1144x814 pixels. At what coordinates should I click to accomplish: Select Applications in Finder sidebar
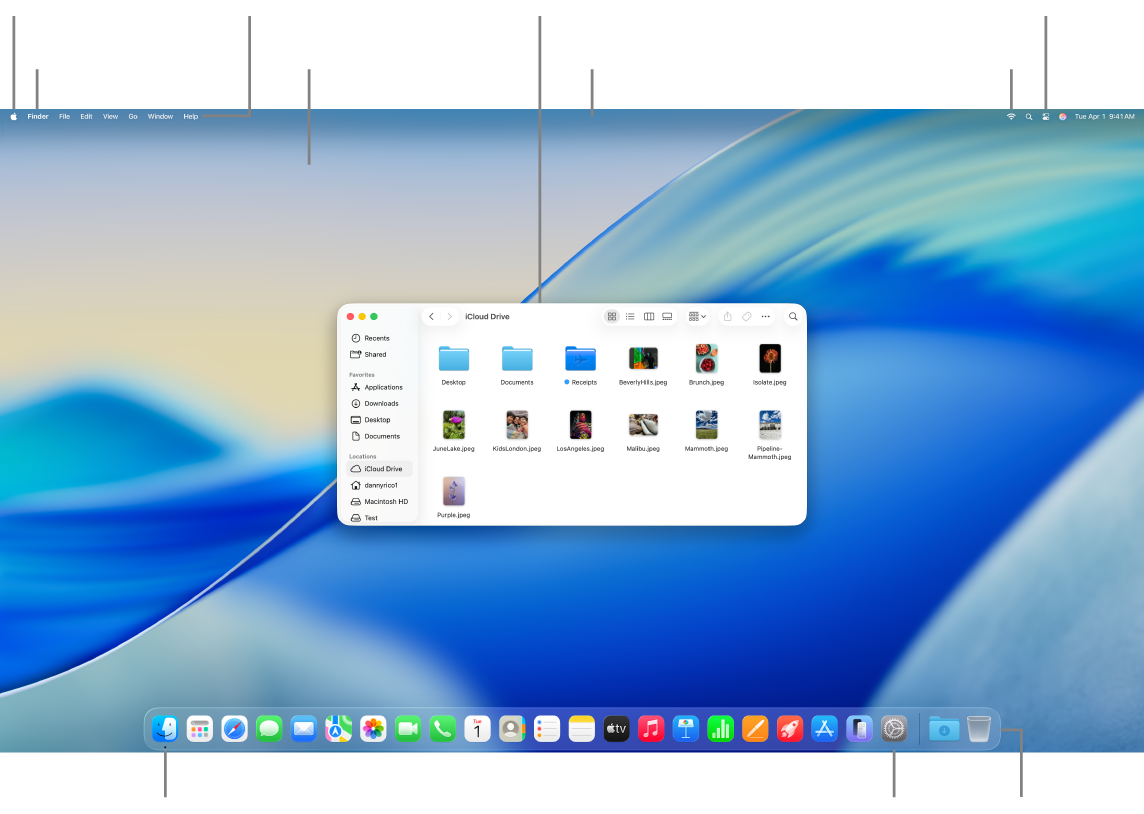(379, 387)
